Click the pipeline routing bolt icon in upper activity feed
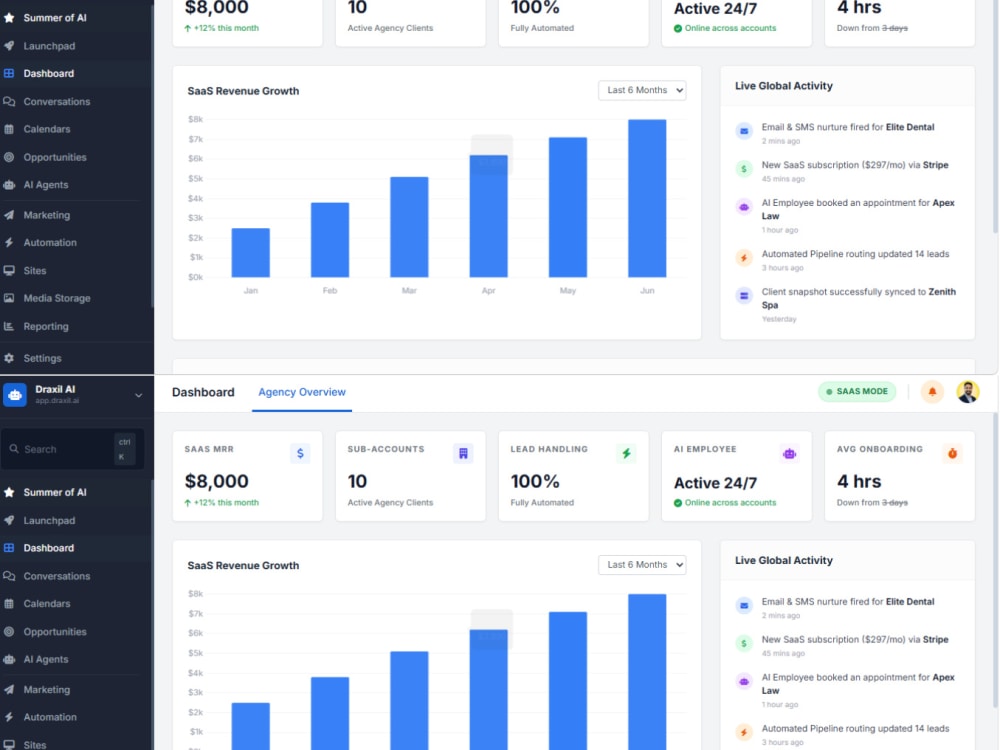 [744, 258]
